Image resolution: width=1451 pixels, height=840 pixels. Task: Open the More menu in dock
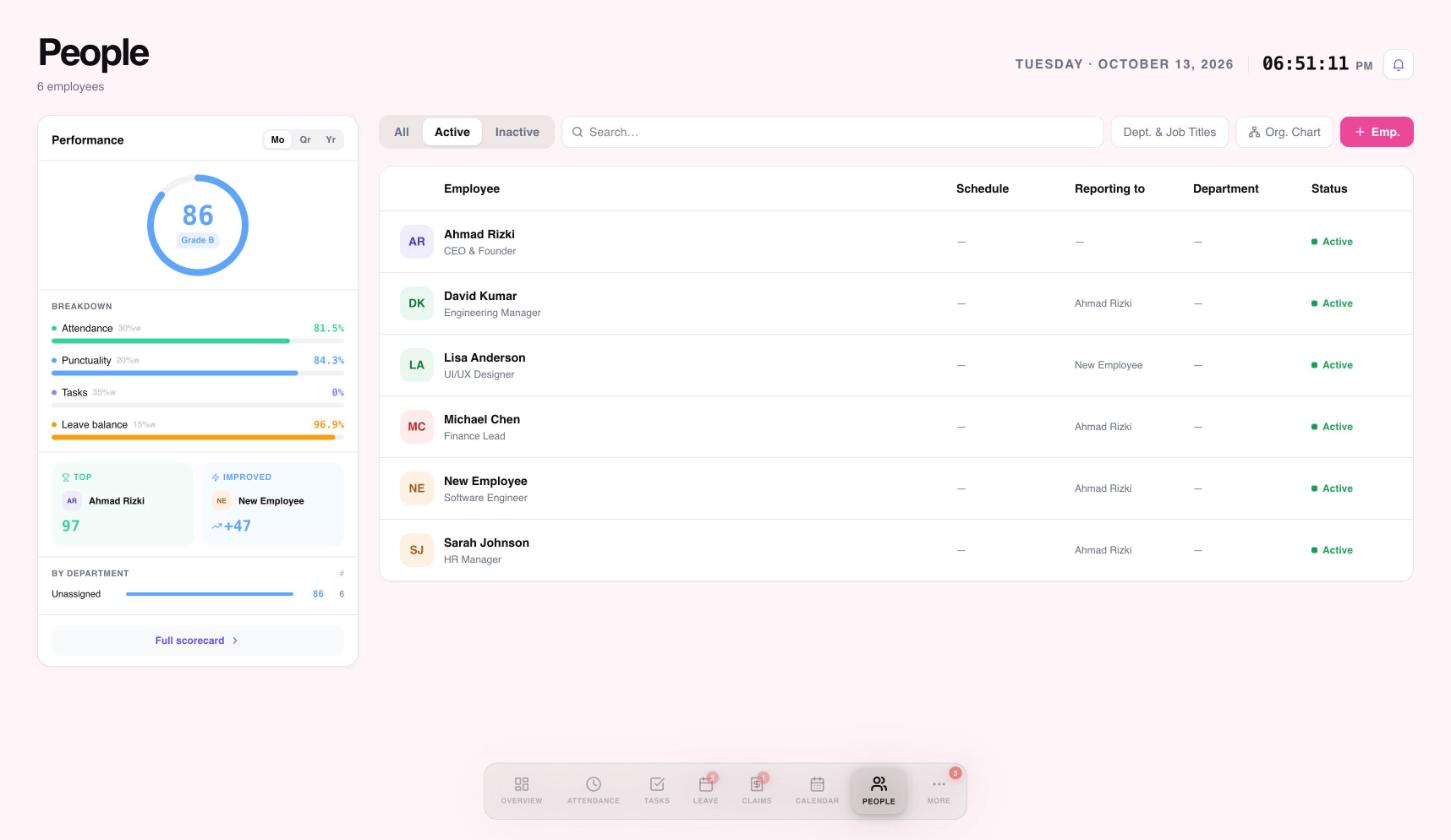point(938,790)
